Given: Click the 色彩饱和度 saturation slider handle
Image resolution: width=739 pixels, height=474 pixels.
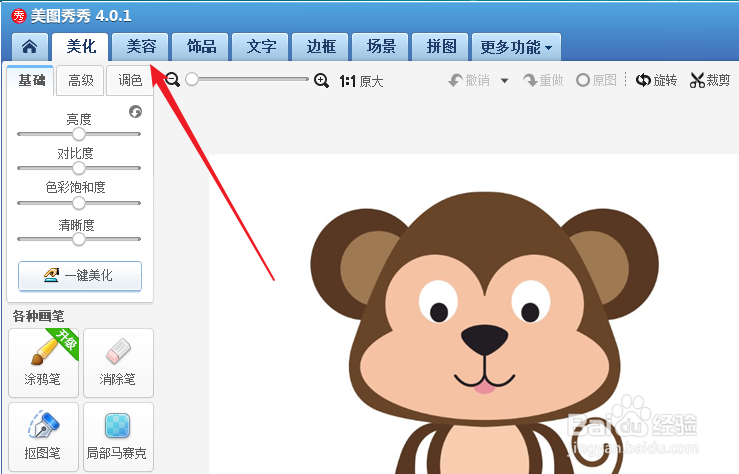Looking at the screenshot, I should click(x=79, y=203).
